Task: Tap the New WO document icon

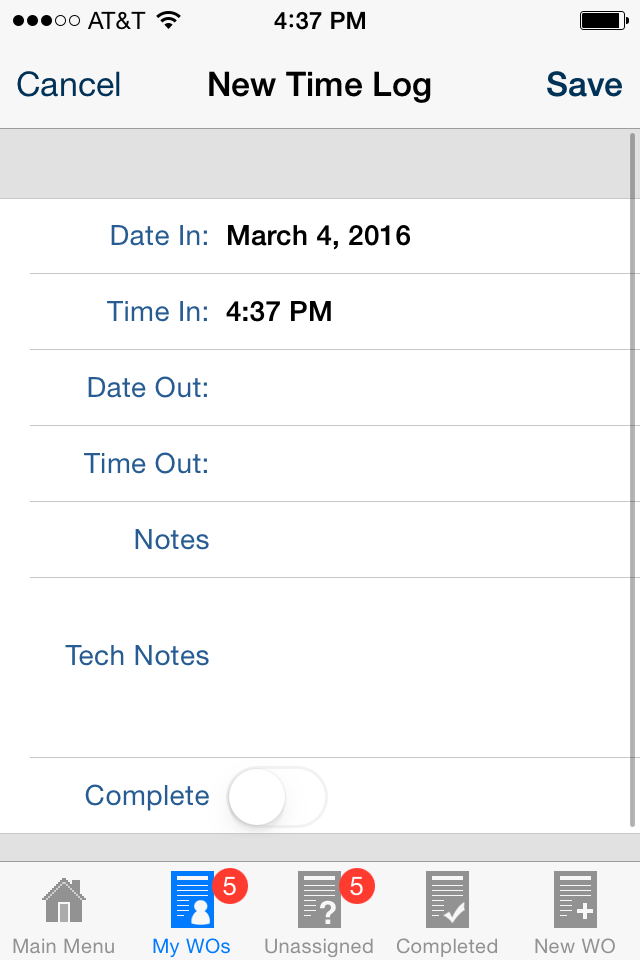Action: [575, 899]
